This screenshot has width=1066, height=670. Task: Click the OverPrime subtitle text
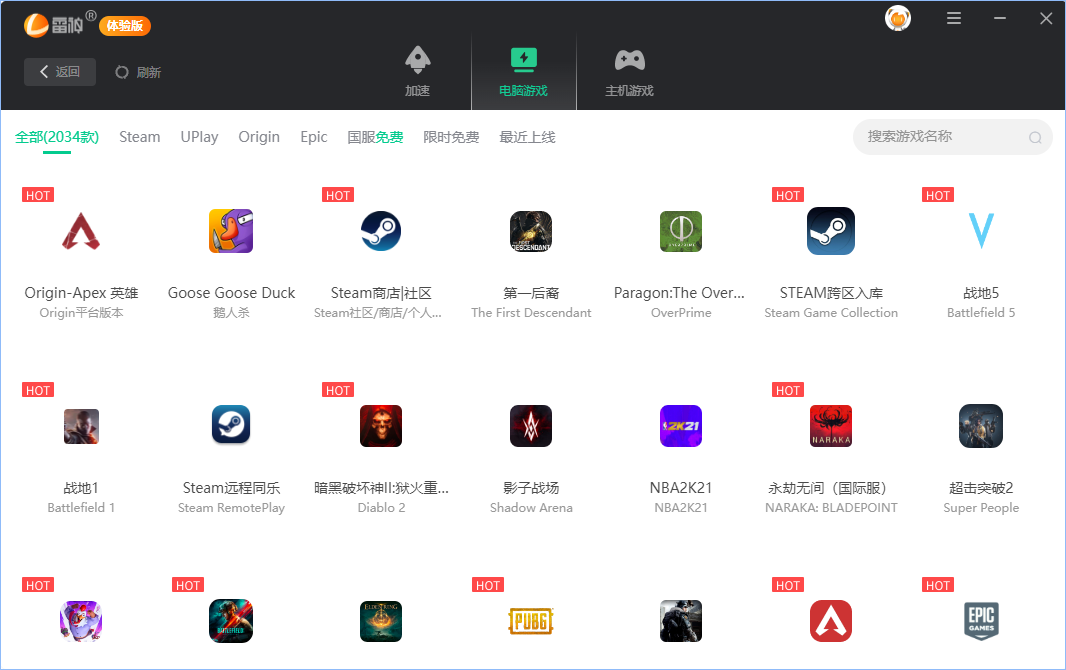[681, 313]
